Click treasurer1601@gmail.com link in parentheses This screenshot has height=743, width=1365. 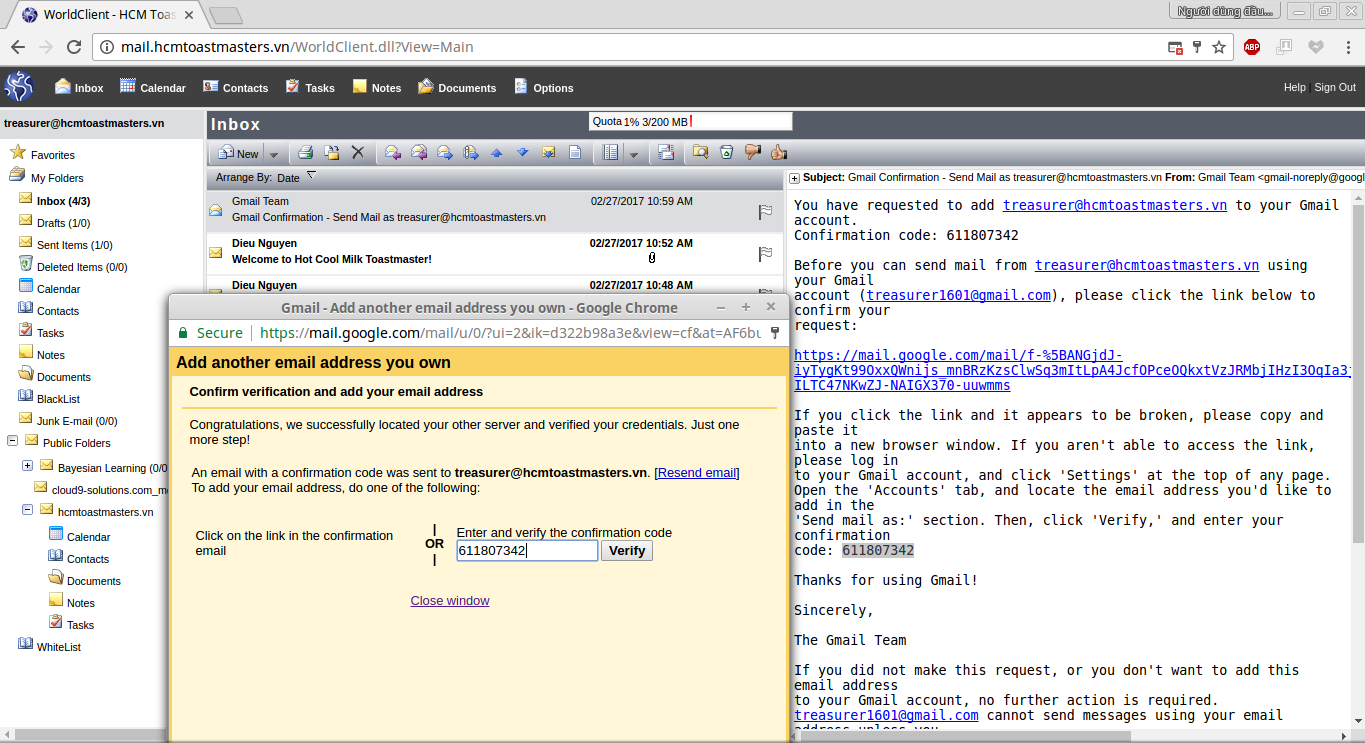pos(959,295)
